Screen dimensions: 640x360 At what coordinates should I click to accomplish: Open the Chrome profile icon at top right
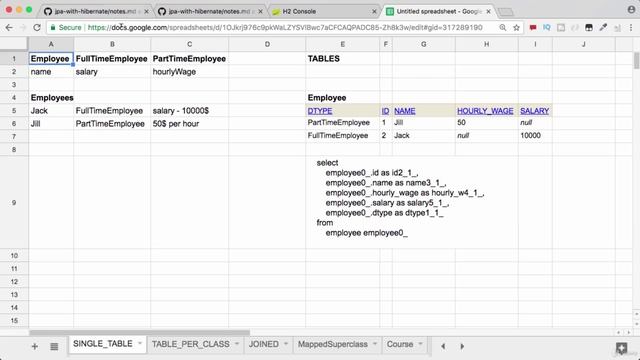(631, 10)
